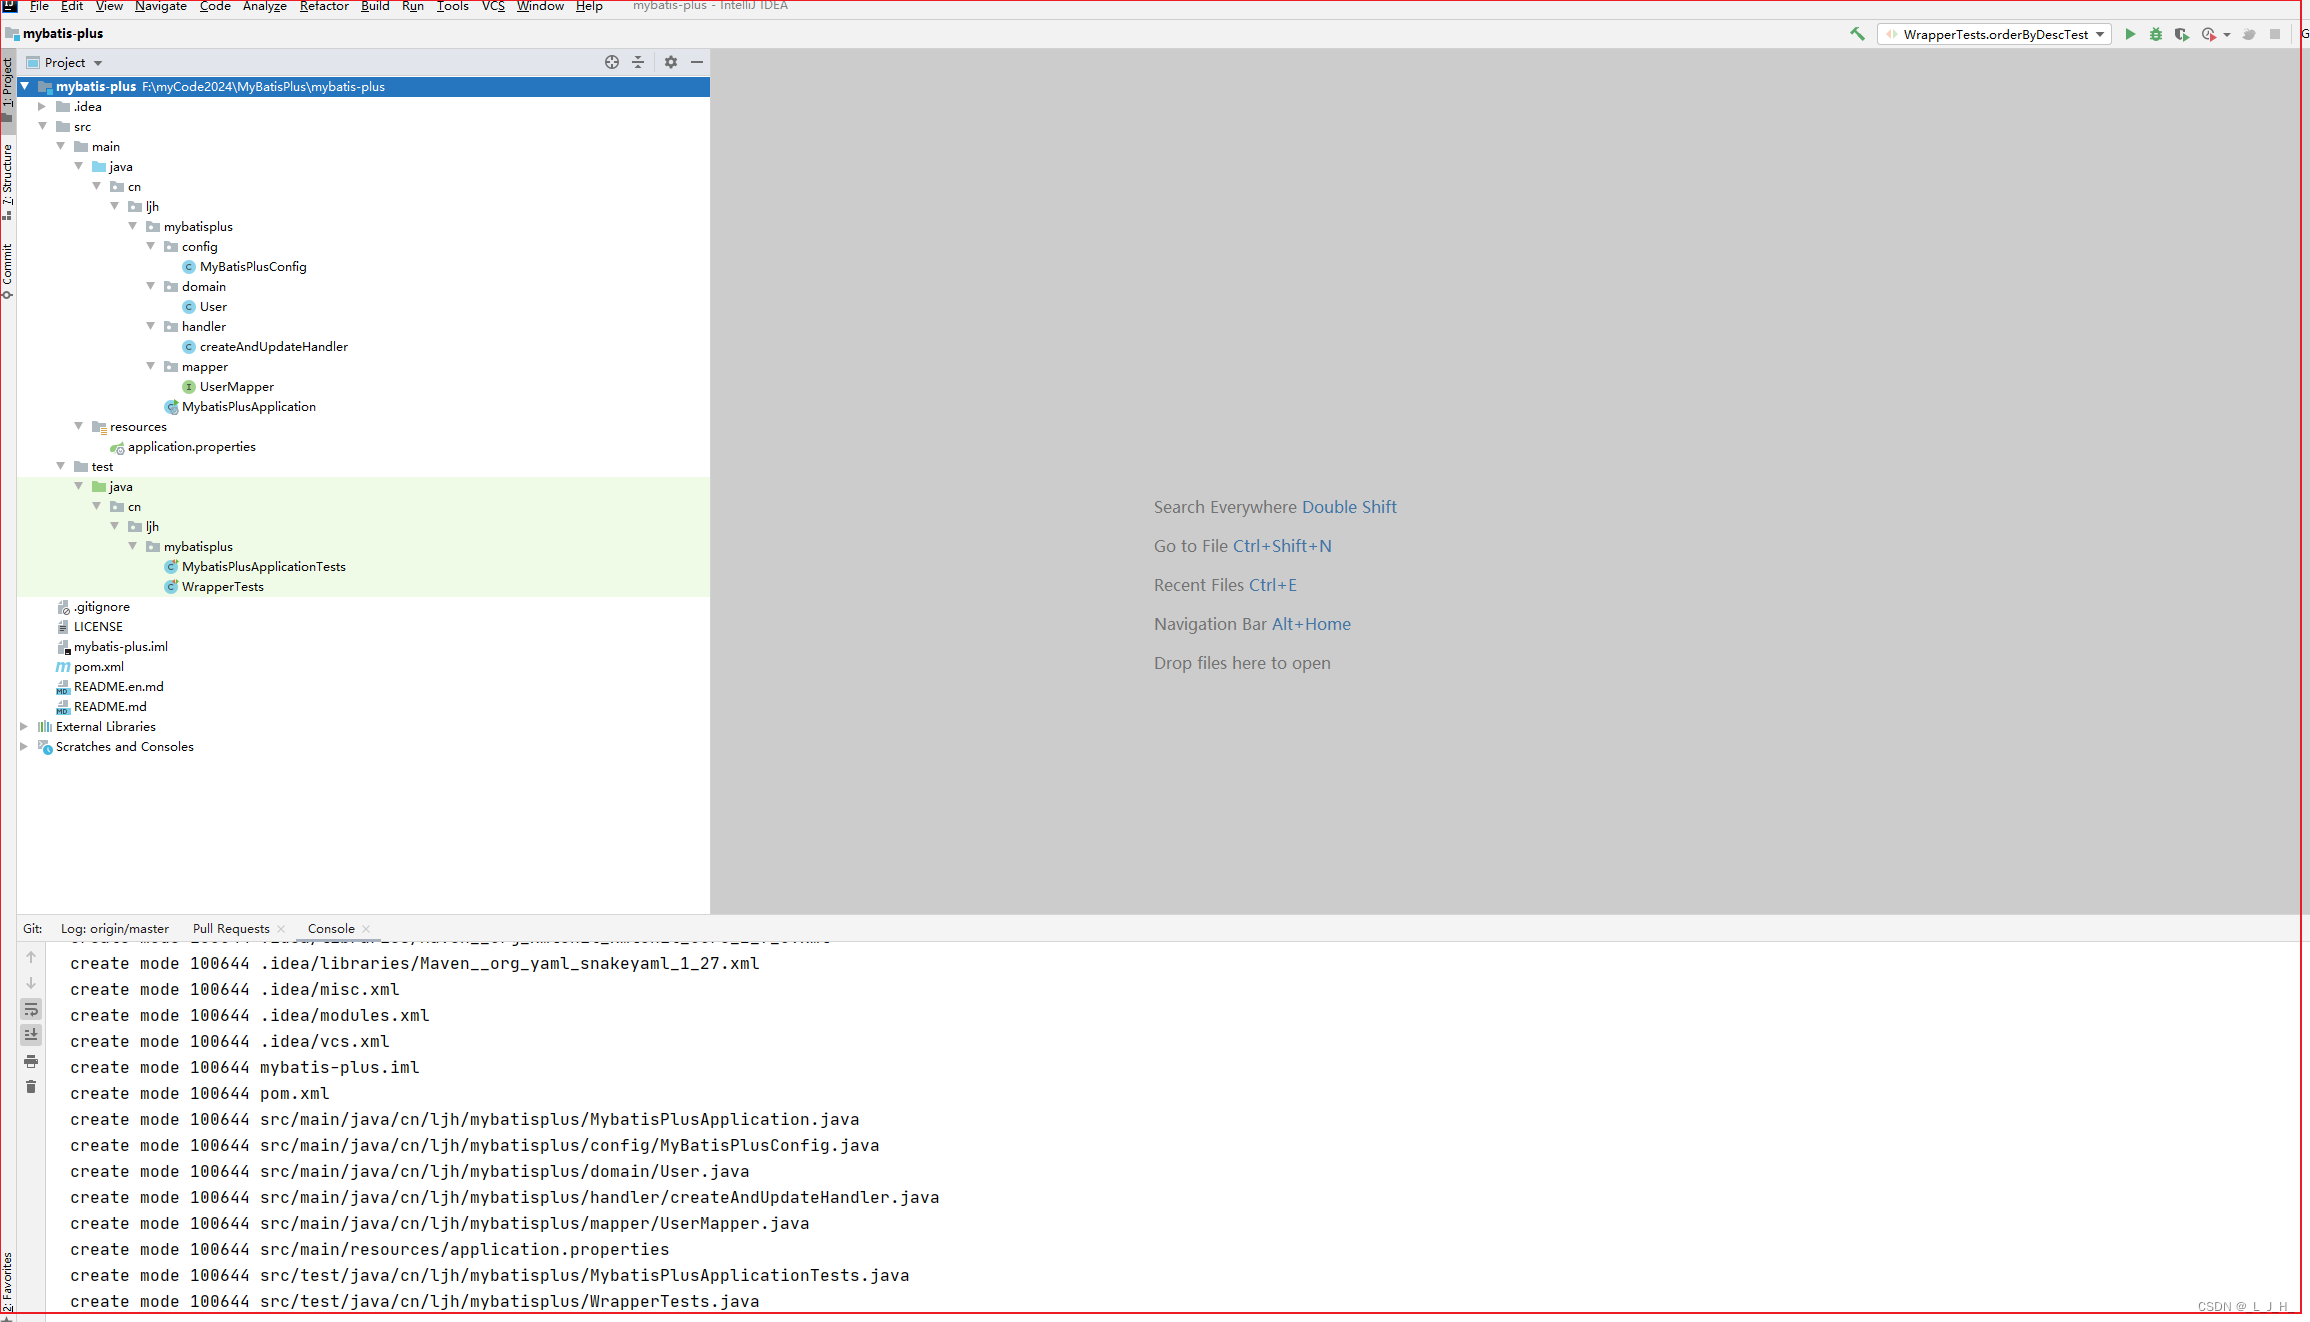Start debugging with the green bug icon
Image resolution: width=2310 pixels, height=1322 pixels.
(2156, 34)
